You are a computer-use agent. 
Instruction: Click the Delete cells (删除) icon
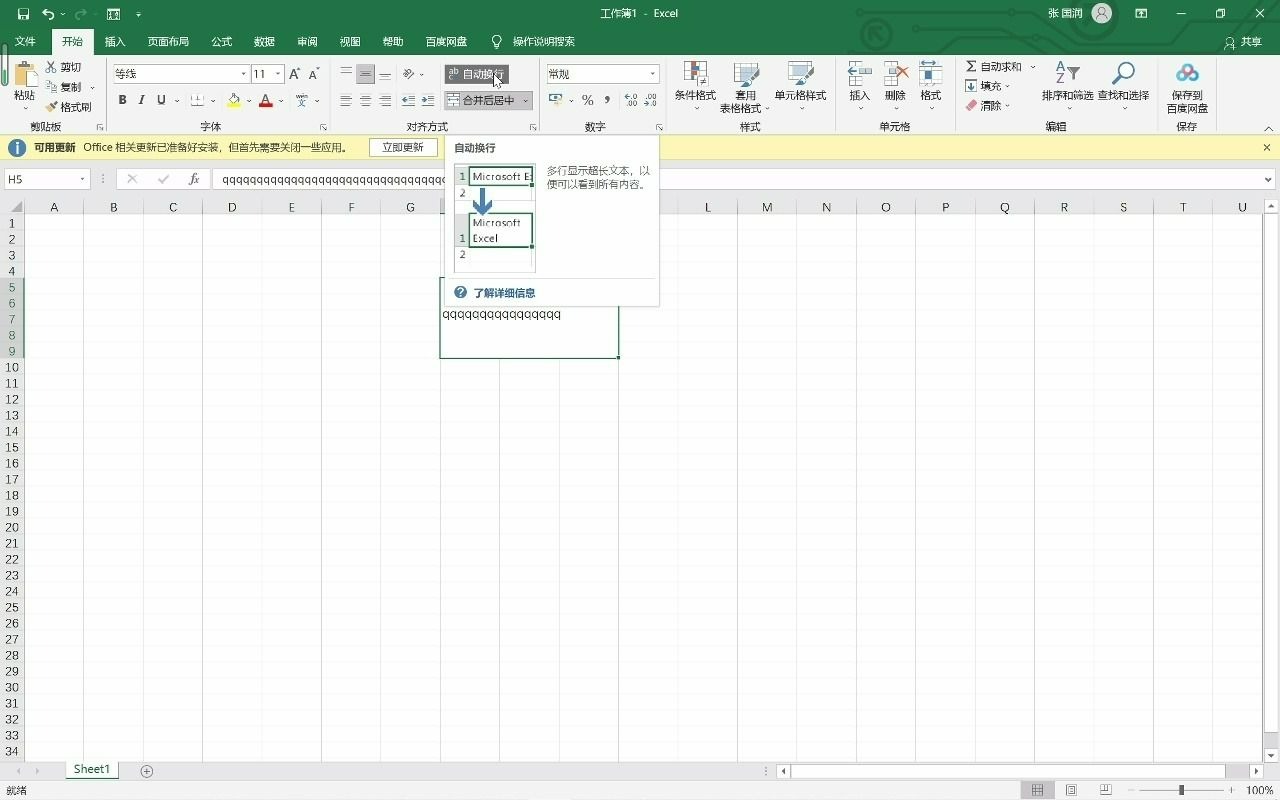[895, 74]
